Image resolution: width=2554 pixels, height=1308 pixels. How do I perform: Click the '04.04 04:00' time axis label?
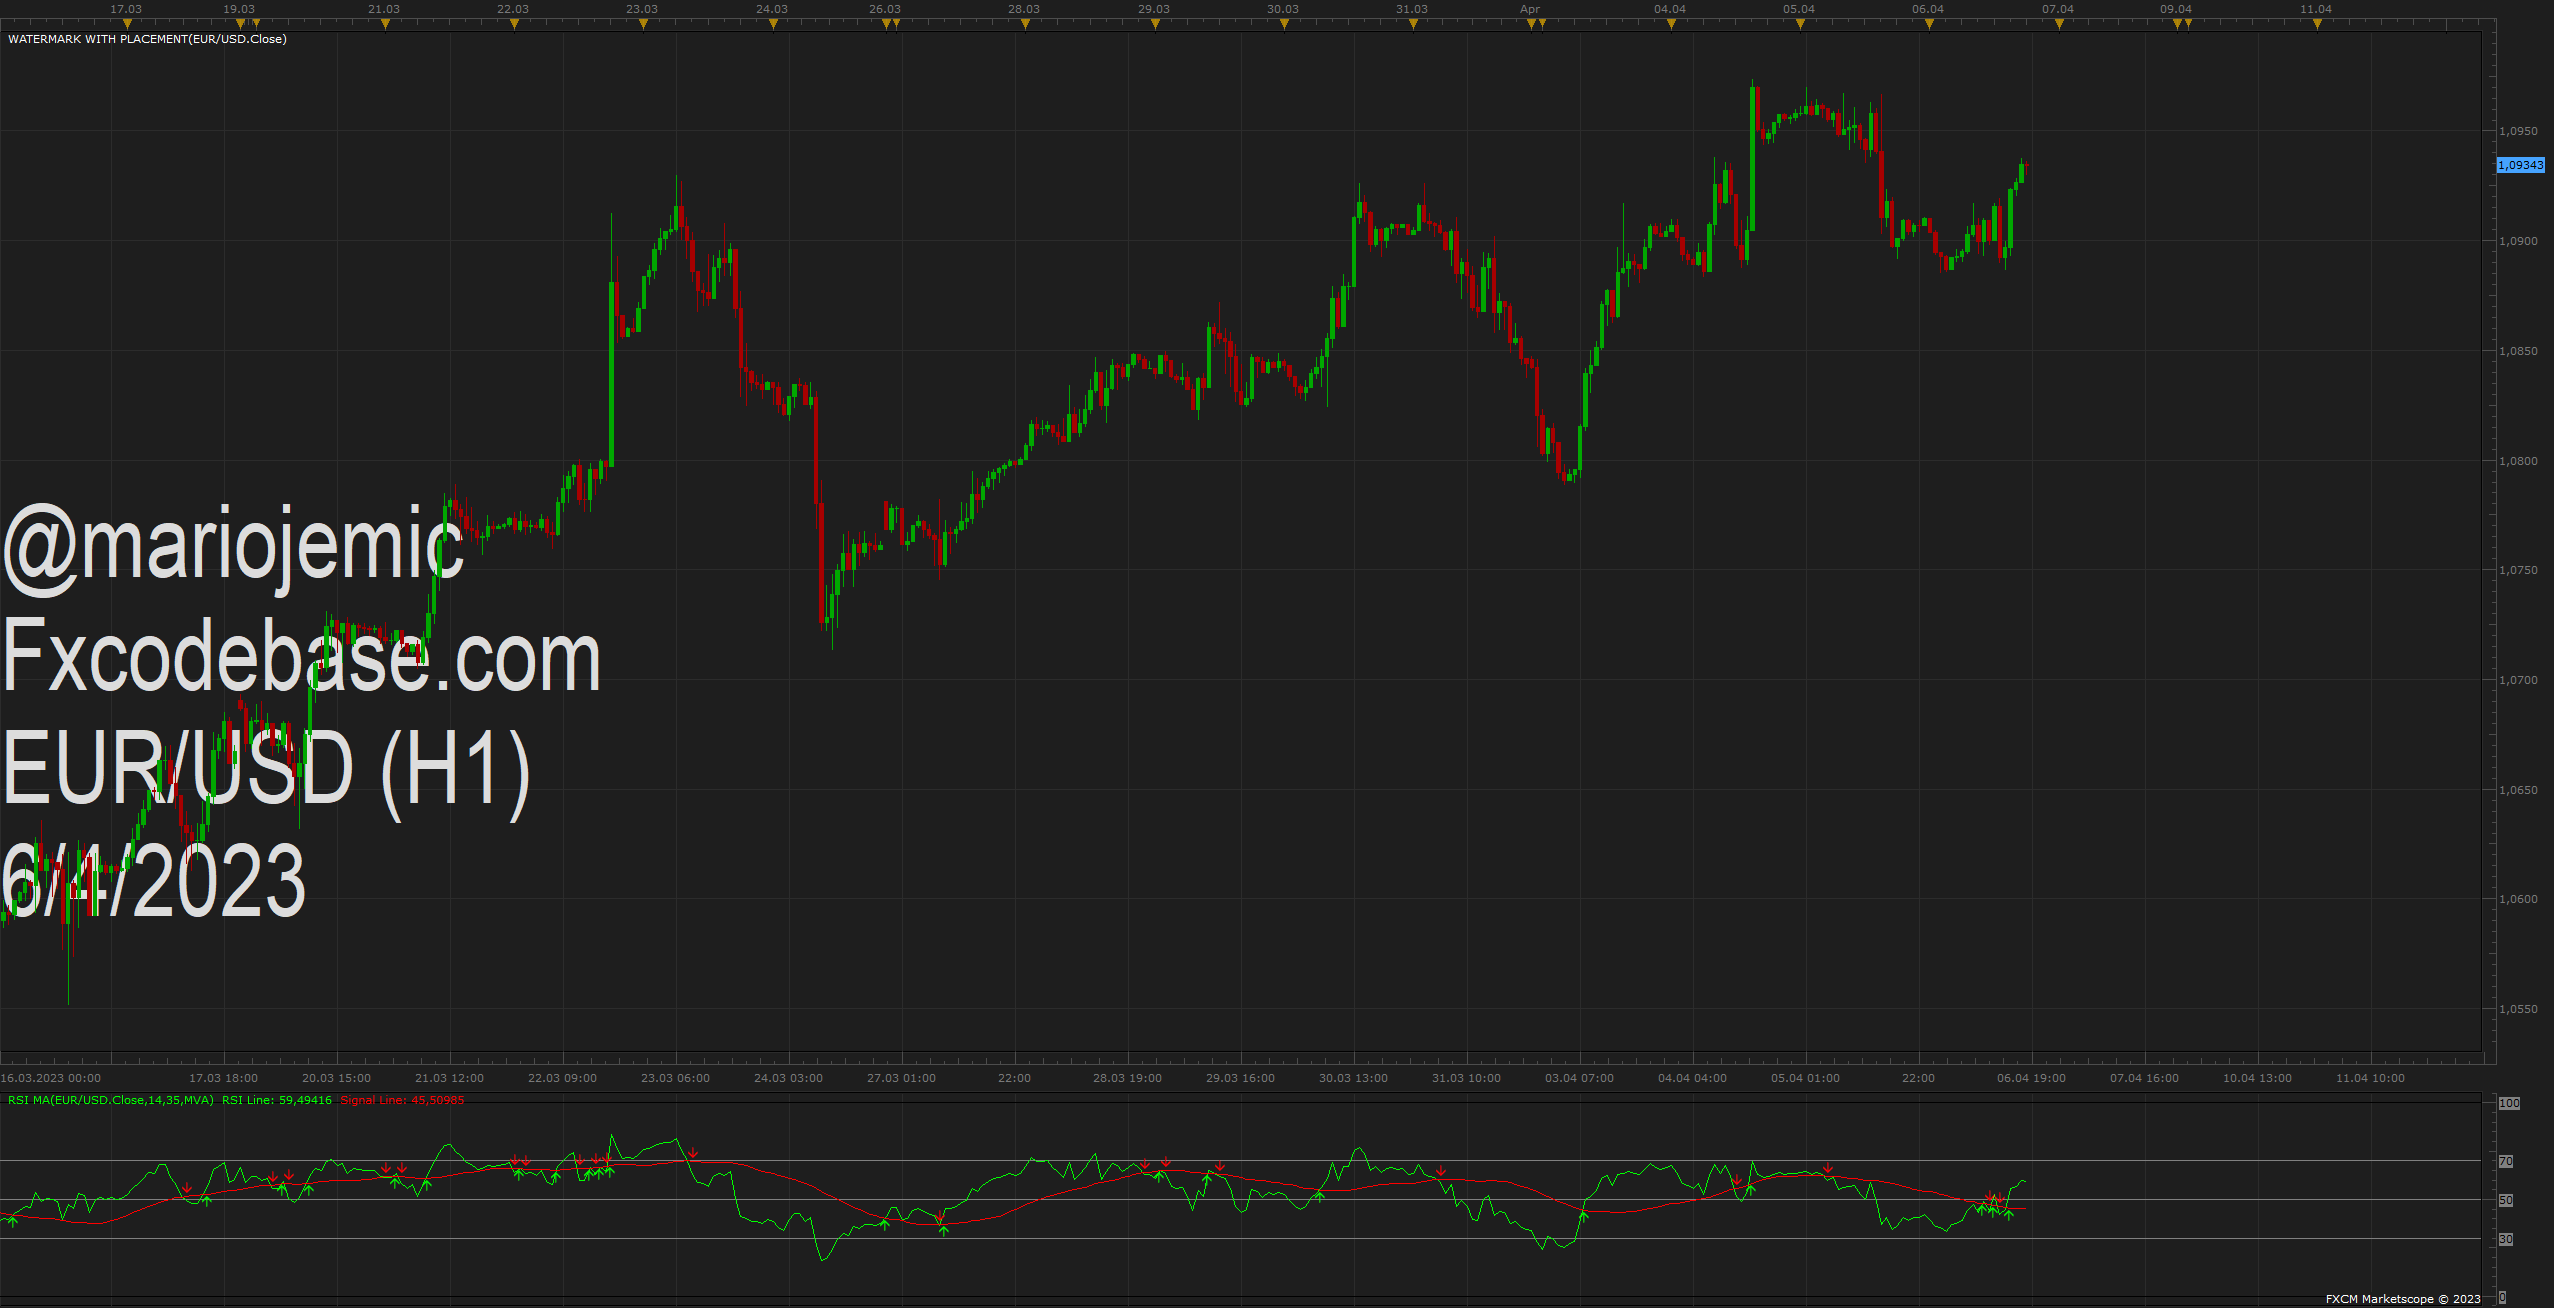[x=1693, y=1078]
